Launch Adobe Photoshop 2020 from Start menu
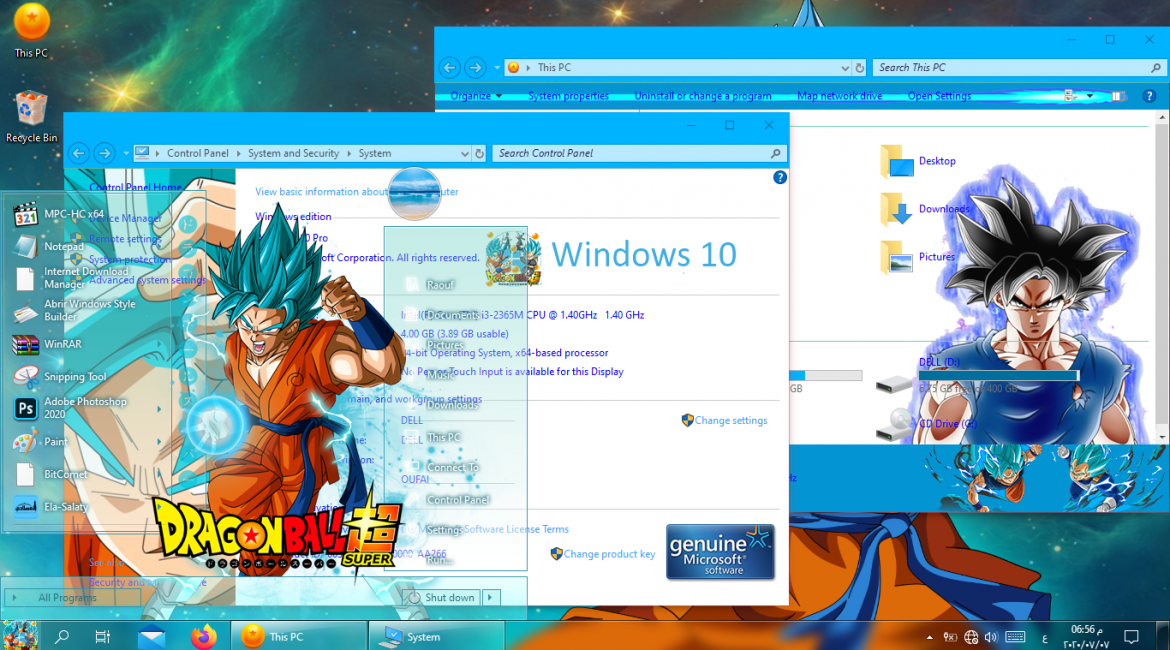Viewport: 1170px width, 650px height. pyautogui.click(x=70, y=408)
